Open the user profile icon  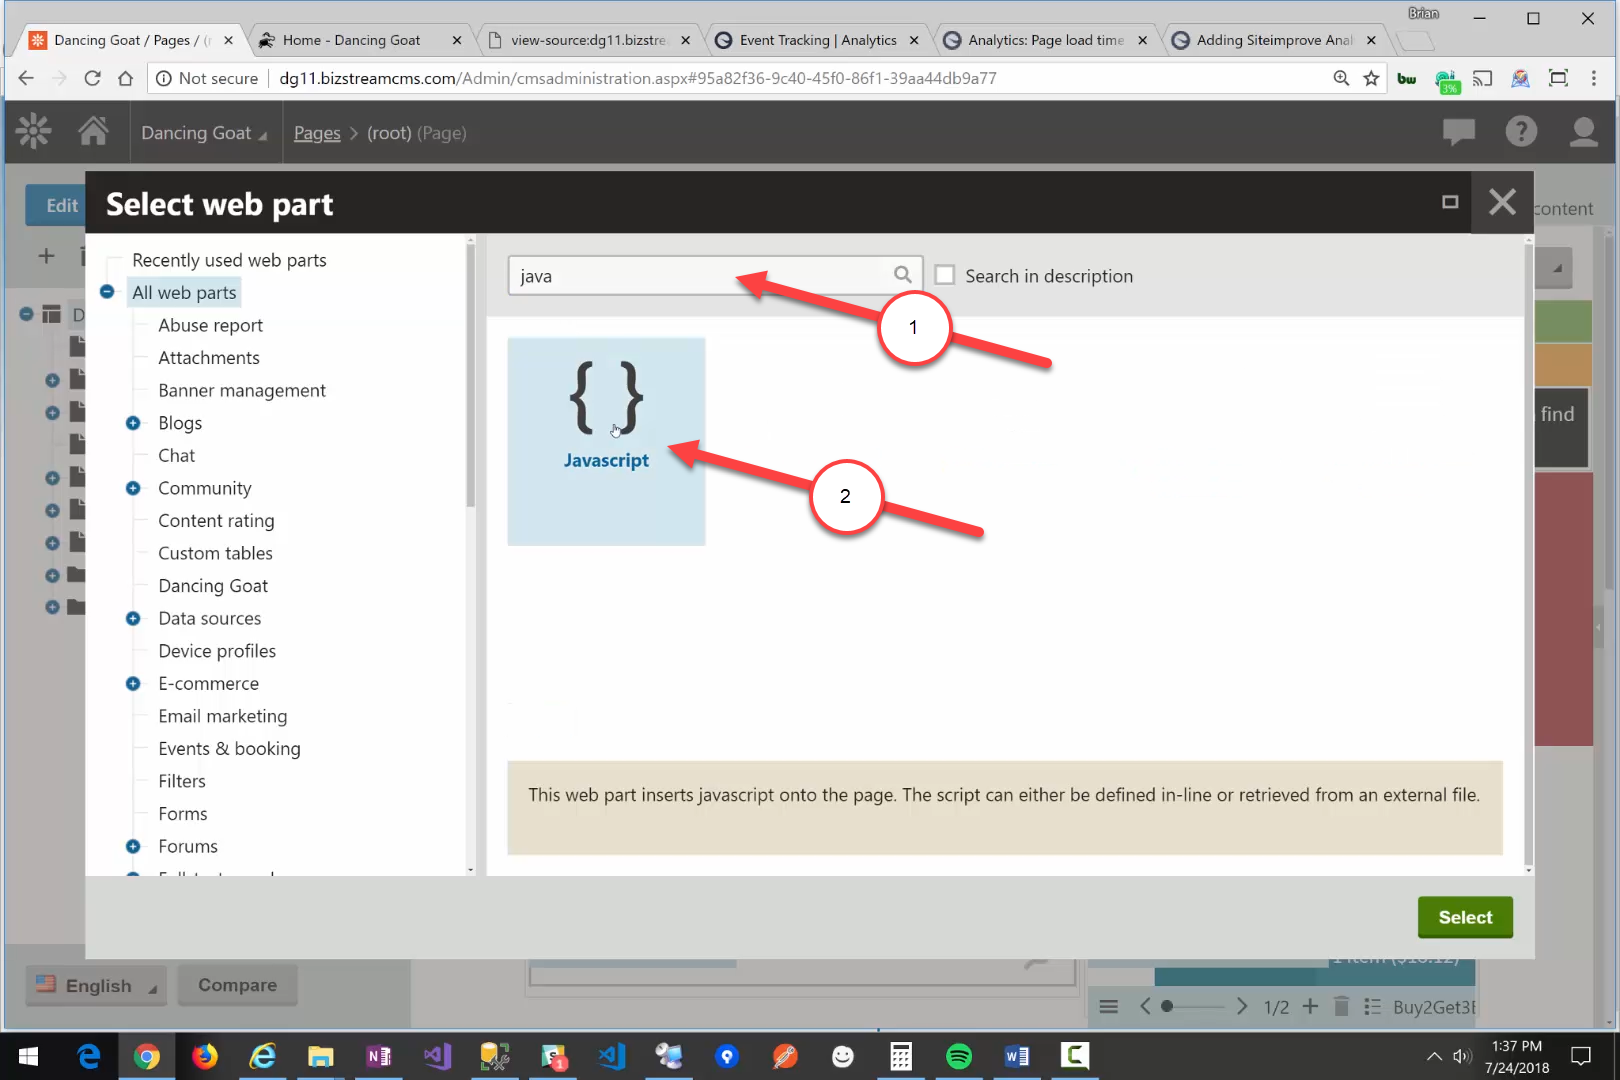[1583, 131]
